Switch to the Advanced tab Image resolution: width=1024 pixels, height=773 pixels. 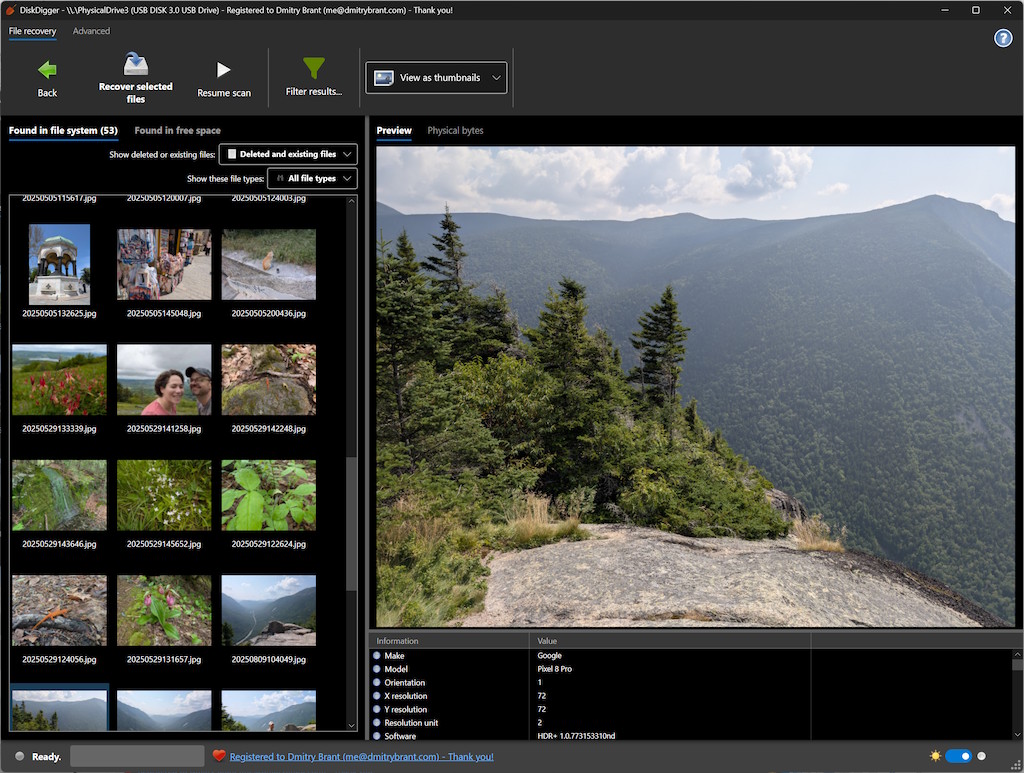[91, 31]
